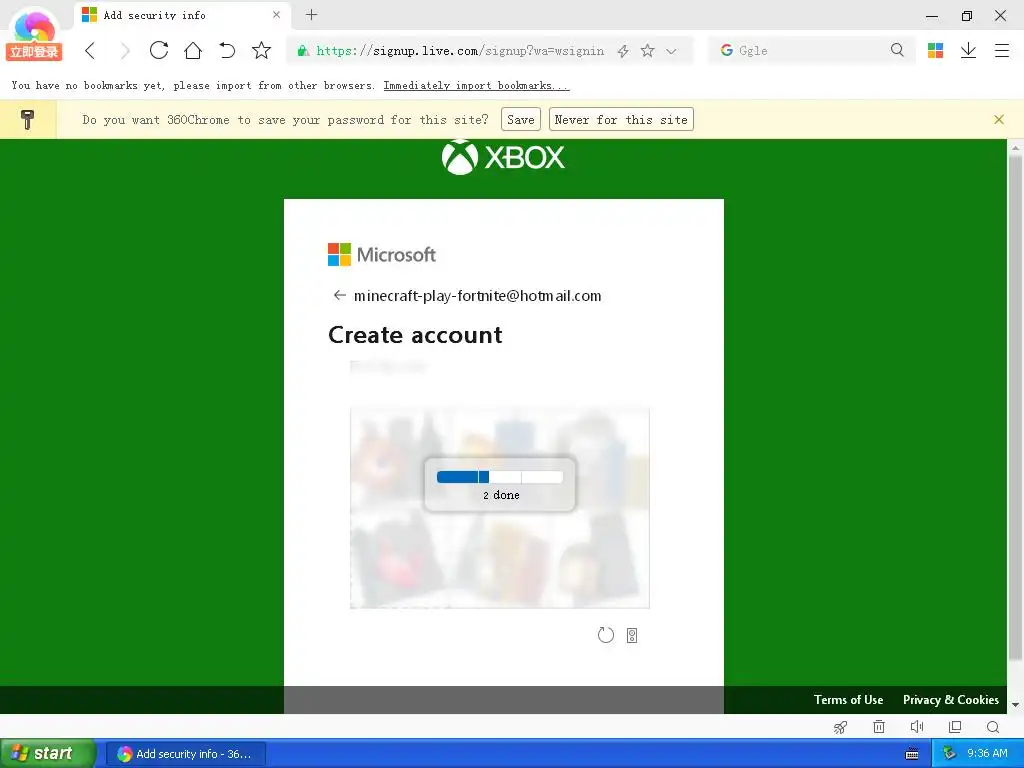This screenshot has width=1024, height=768.
Task: Click the status bar magnifier zoom icon
Action: coord(993,727)
